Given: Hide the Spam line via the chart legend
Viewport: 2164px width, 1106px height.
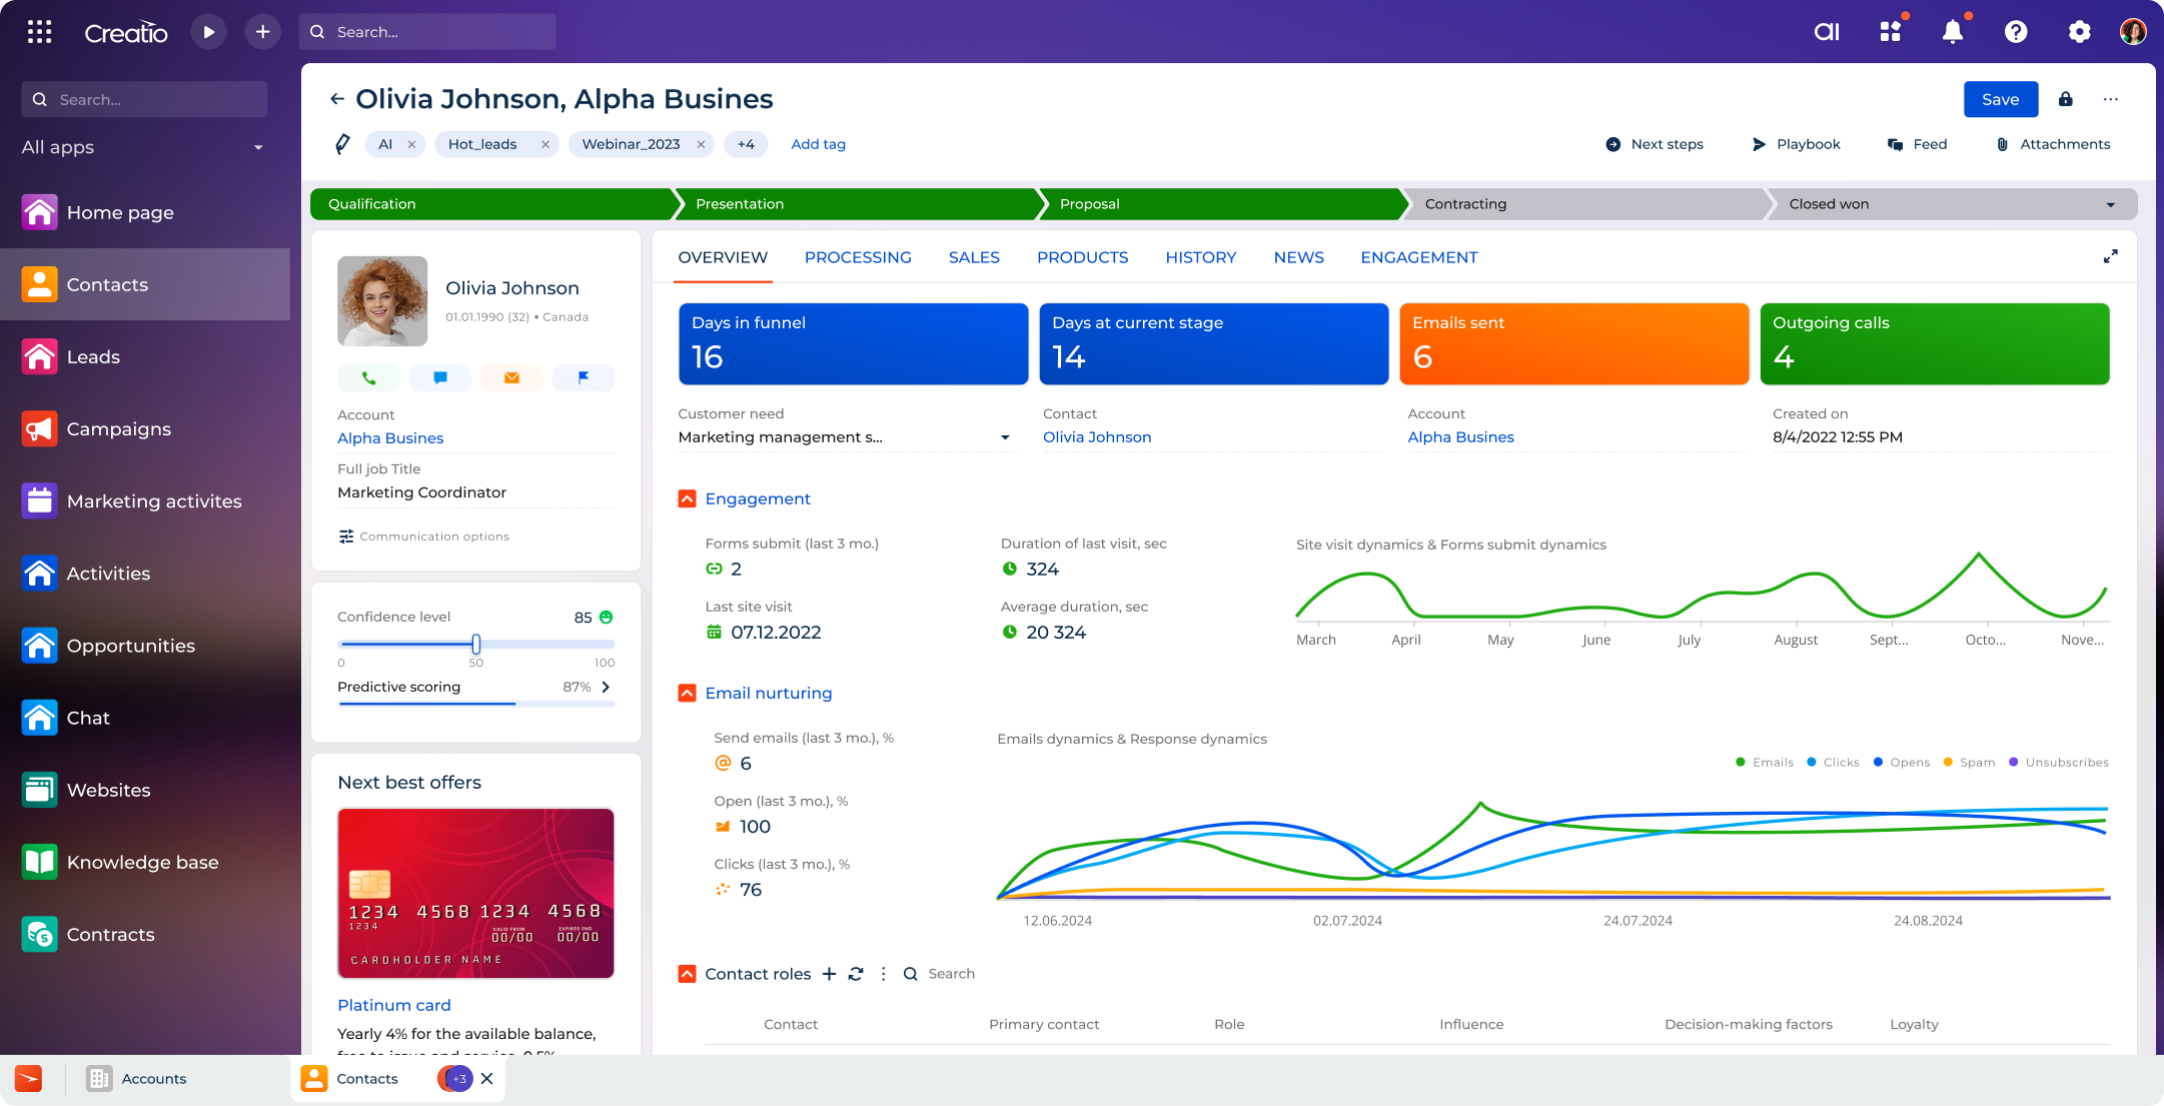Looking at the screenshot, I should click(1976, 761).
